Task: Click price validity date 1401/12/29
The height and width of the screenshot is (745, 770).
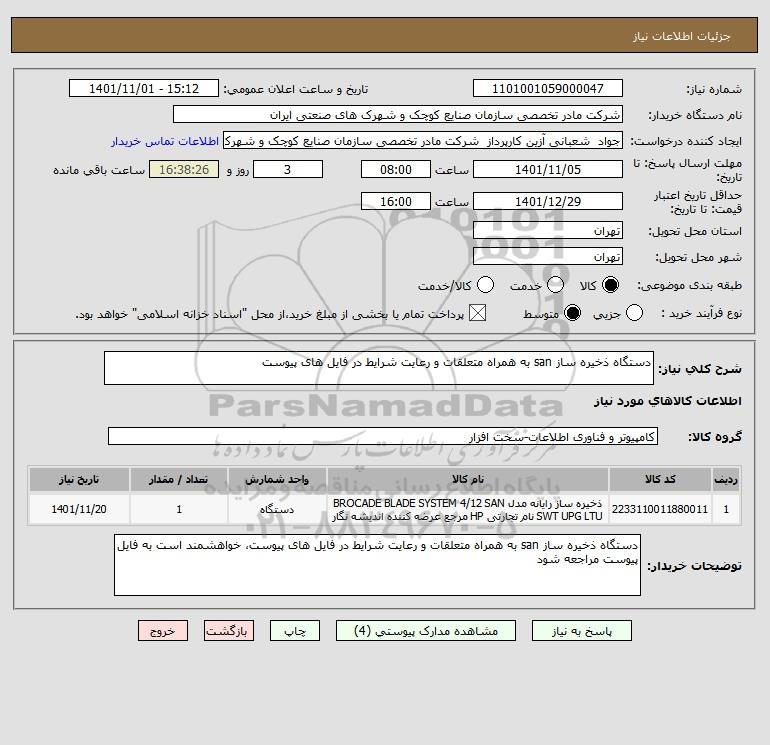Action: (548, 201)
